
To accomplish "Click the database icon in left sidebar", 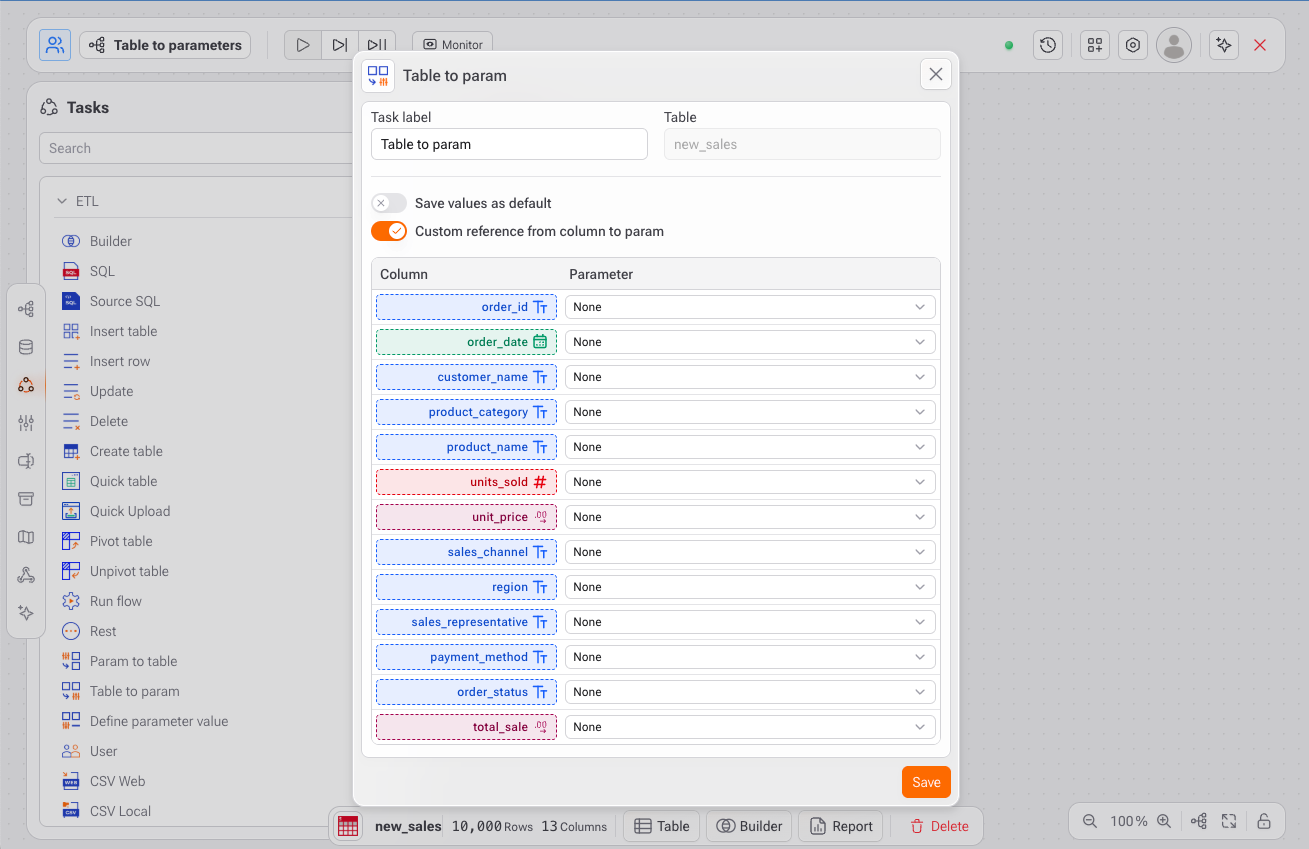I will tap(26, 347).
